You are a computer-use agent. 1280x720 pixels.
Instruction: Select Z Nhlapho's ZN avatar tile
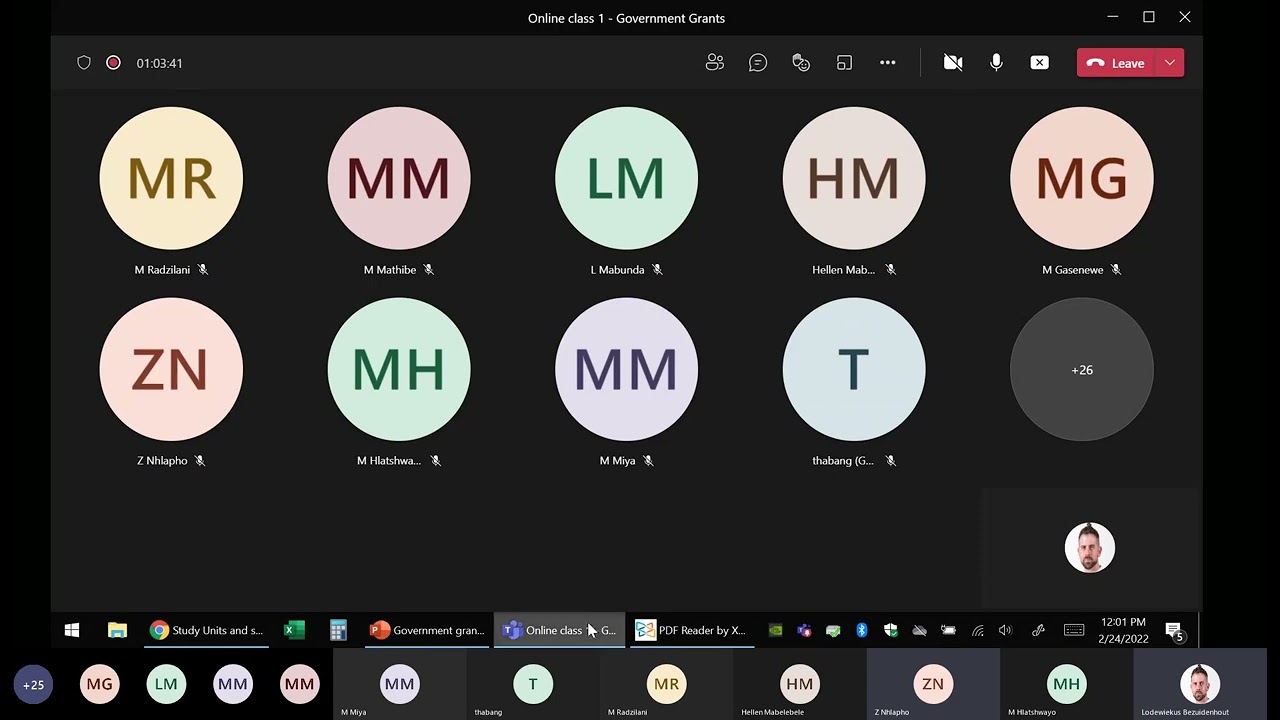171,369
